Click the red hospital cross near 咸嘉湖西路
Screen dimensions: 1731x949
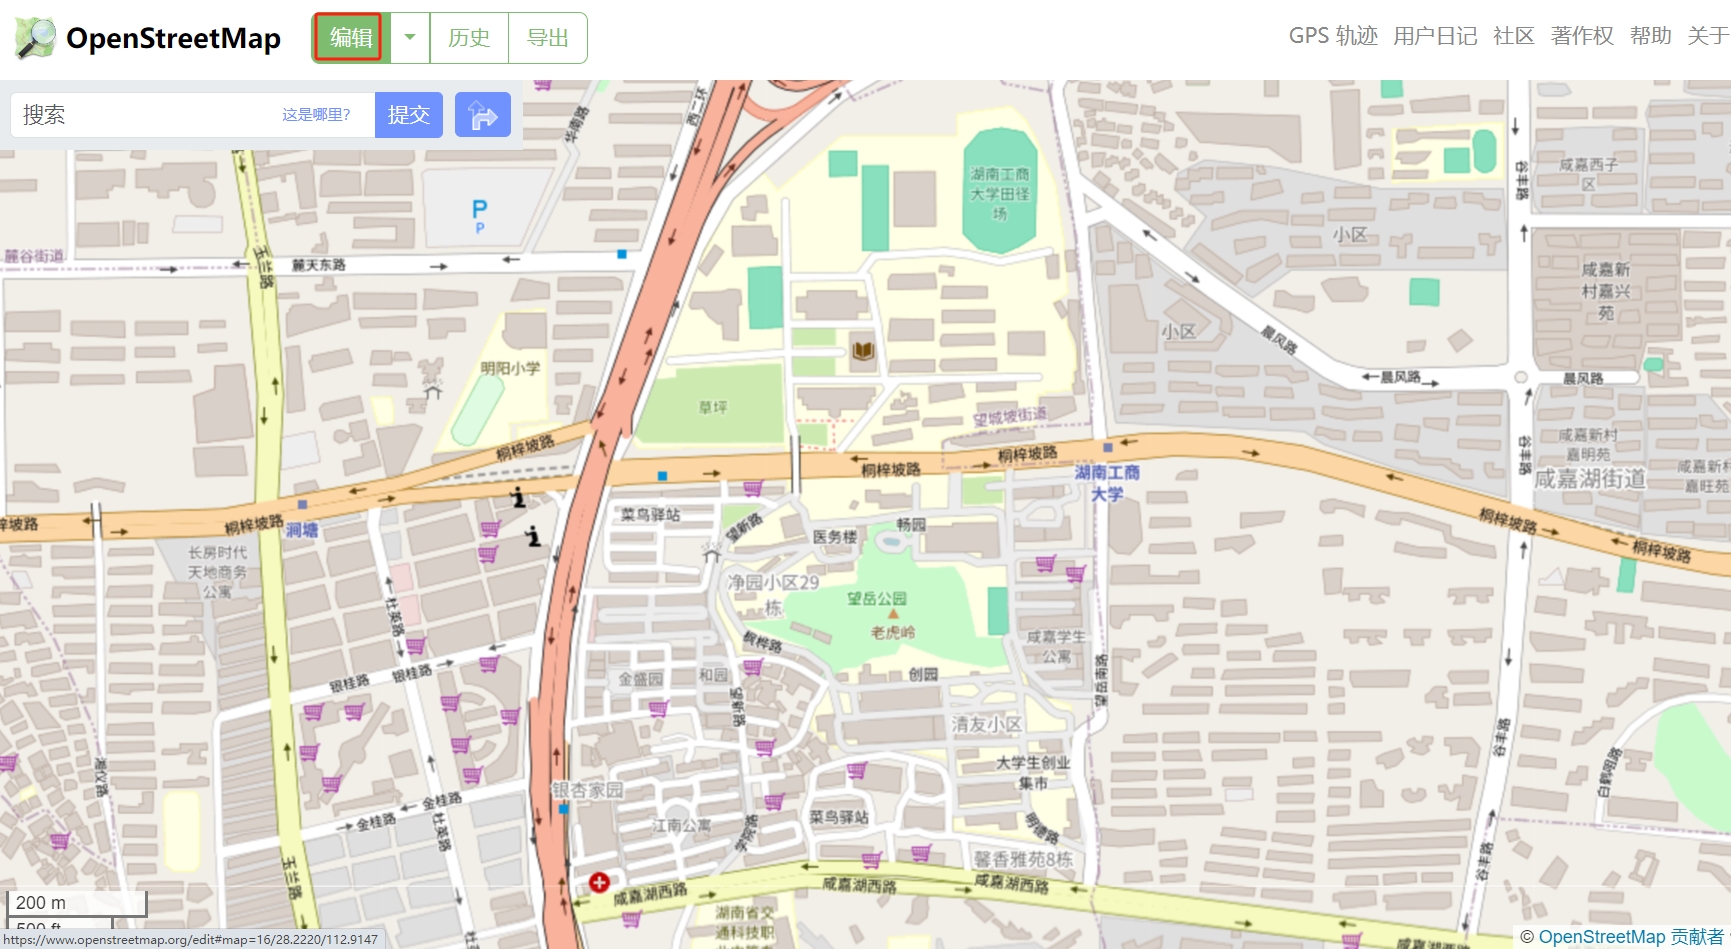(598, 881)
